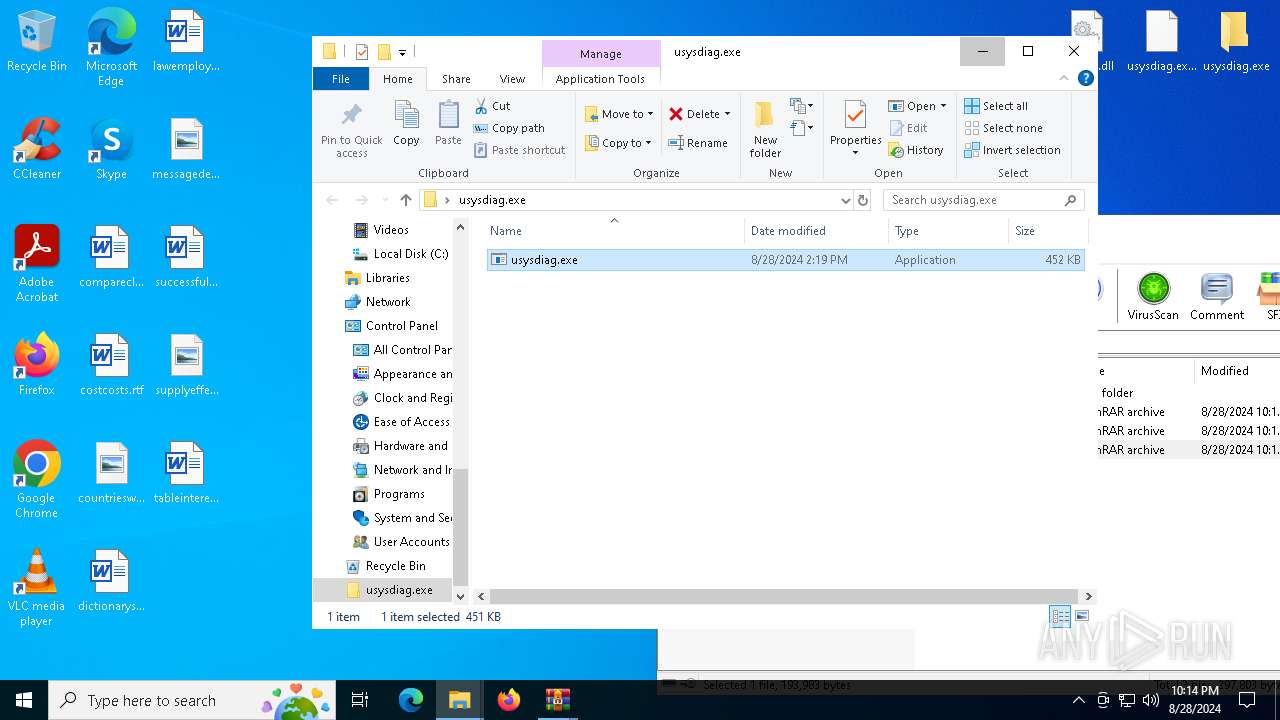
Task: Cut the selected file
Action: (492, 106)
